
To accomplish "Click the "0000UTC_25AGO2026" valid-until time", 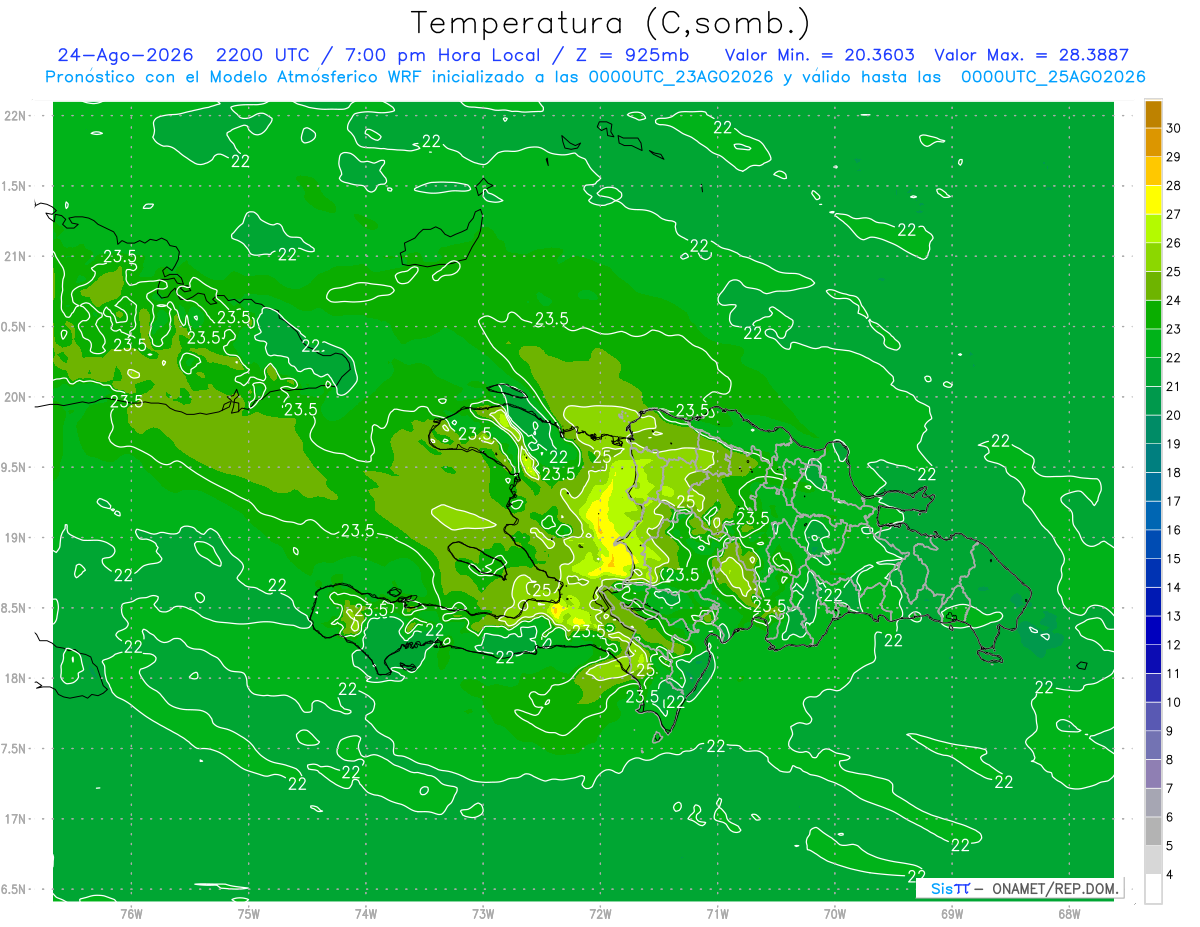I will [x=1053, y=77].
